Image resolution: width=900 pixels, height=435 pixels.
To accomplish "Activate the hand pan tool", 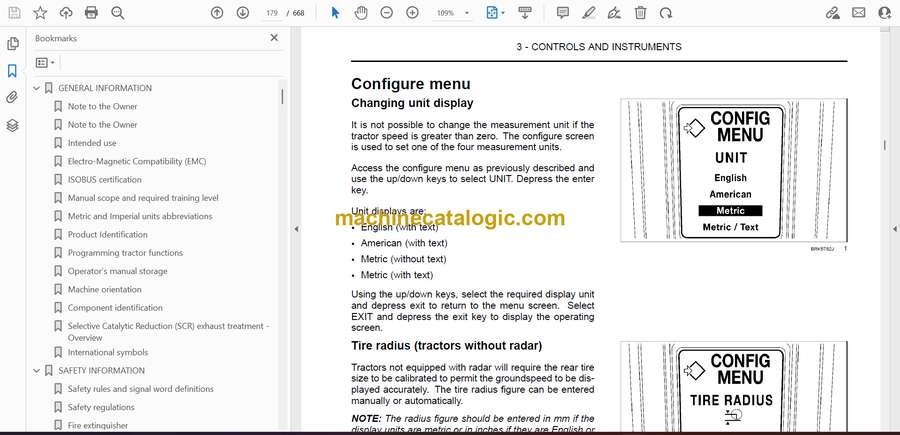I will tap(361, 13).
